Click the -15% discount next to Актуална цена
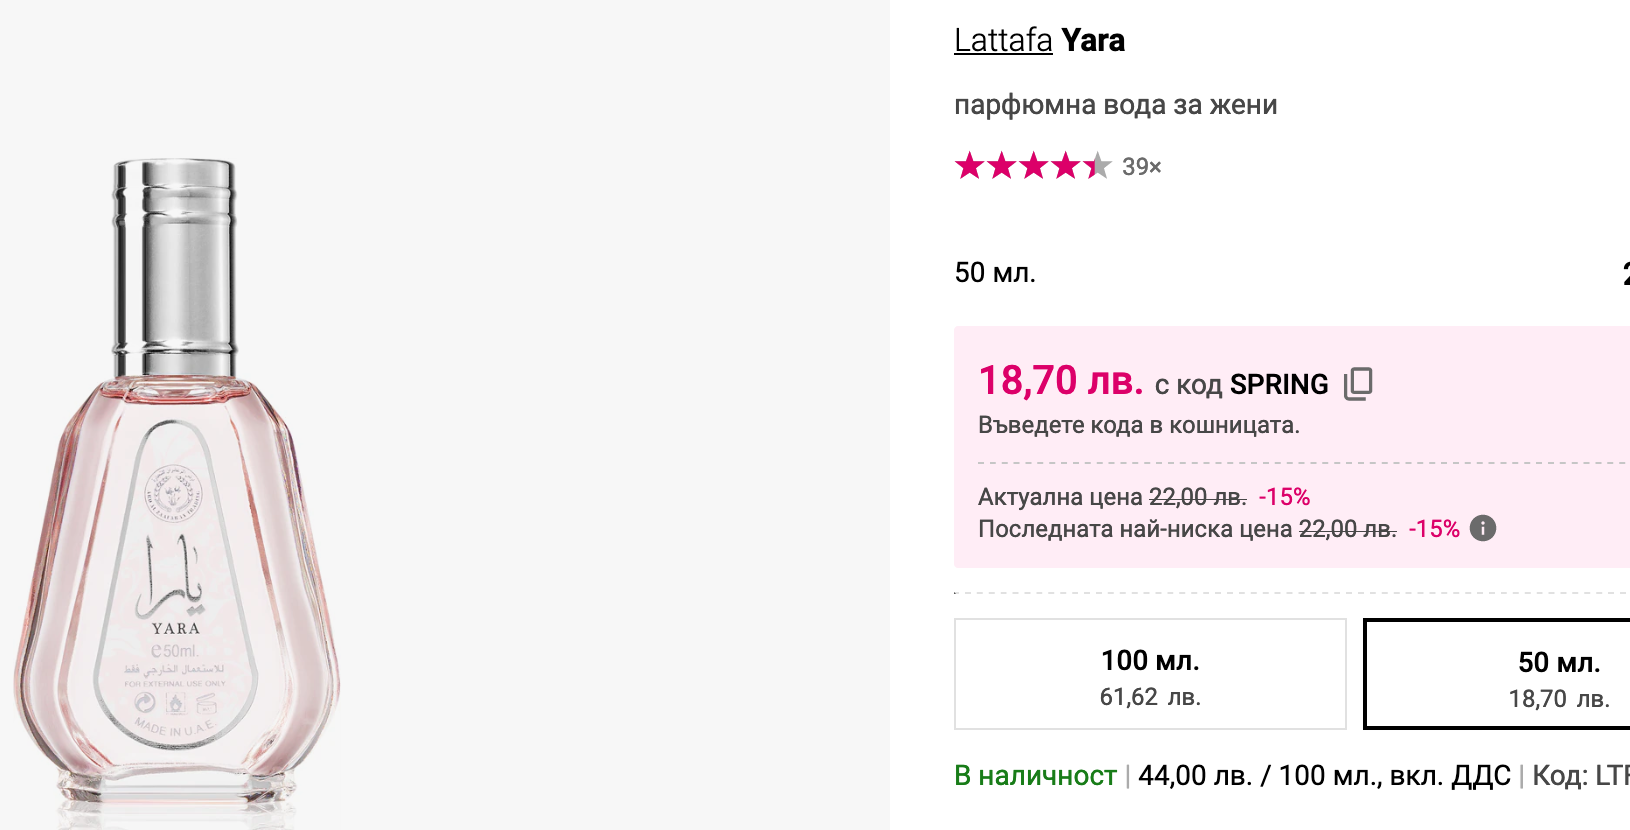This screenshot has height=830, width=1630. (1284, 497)
